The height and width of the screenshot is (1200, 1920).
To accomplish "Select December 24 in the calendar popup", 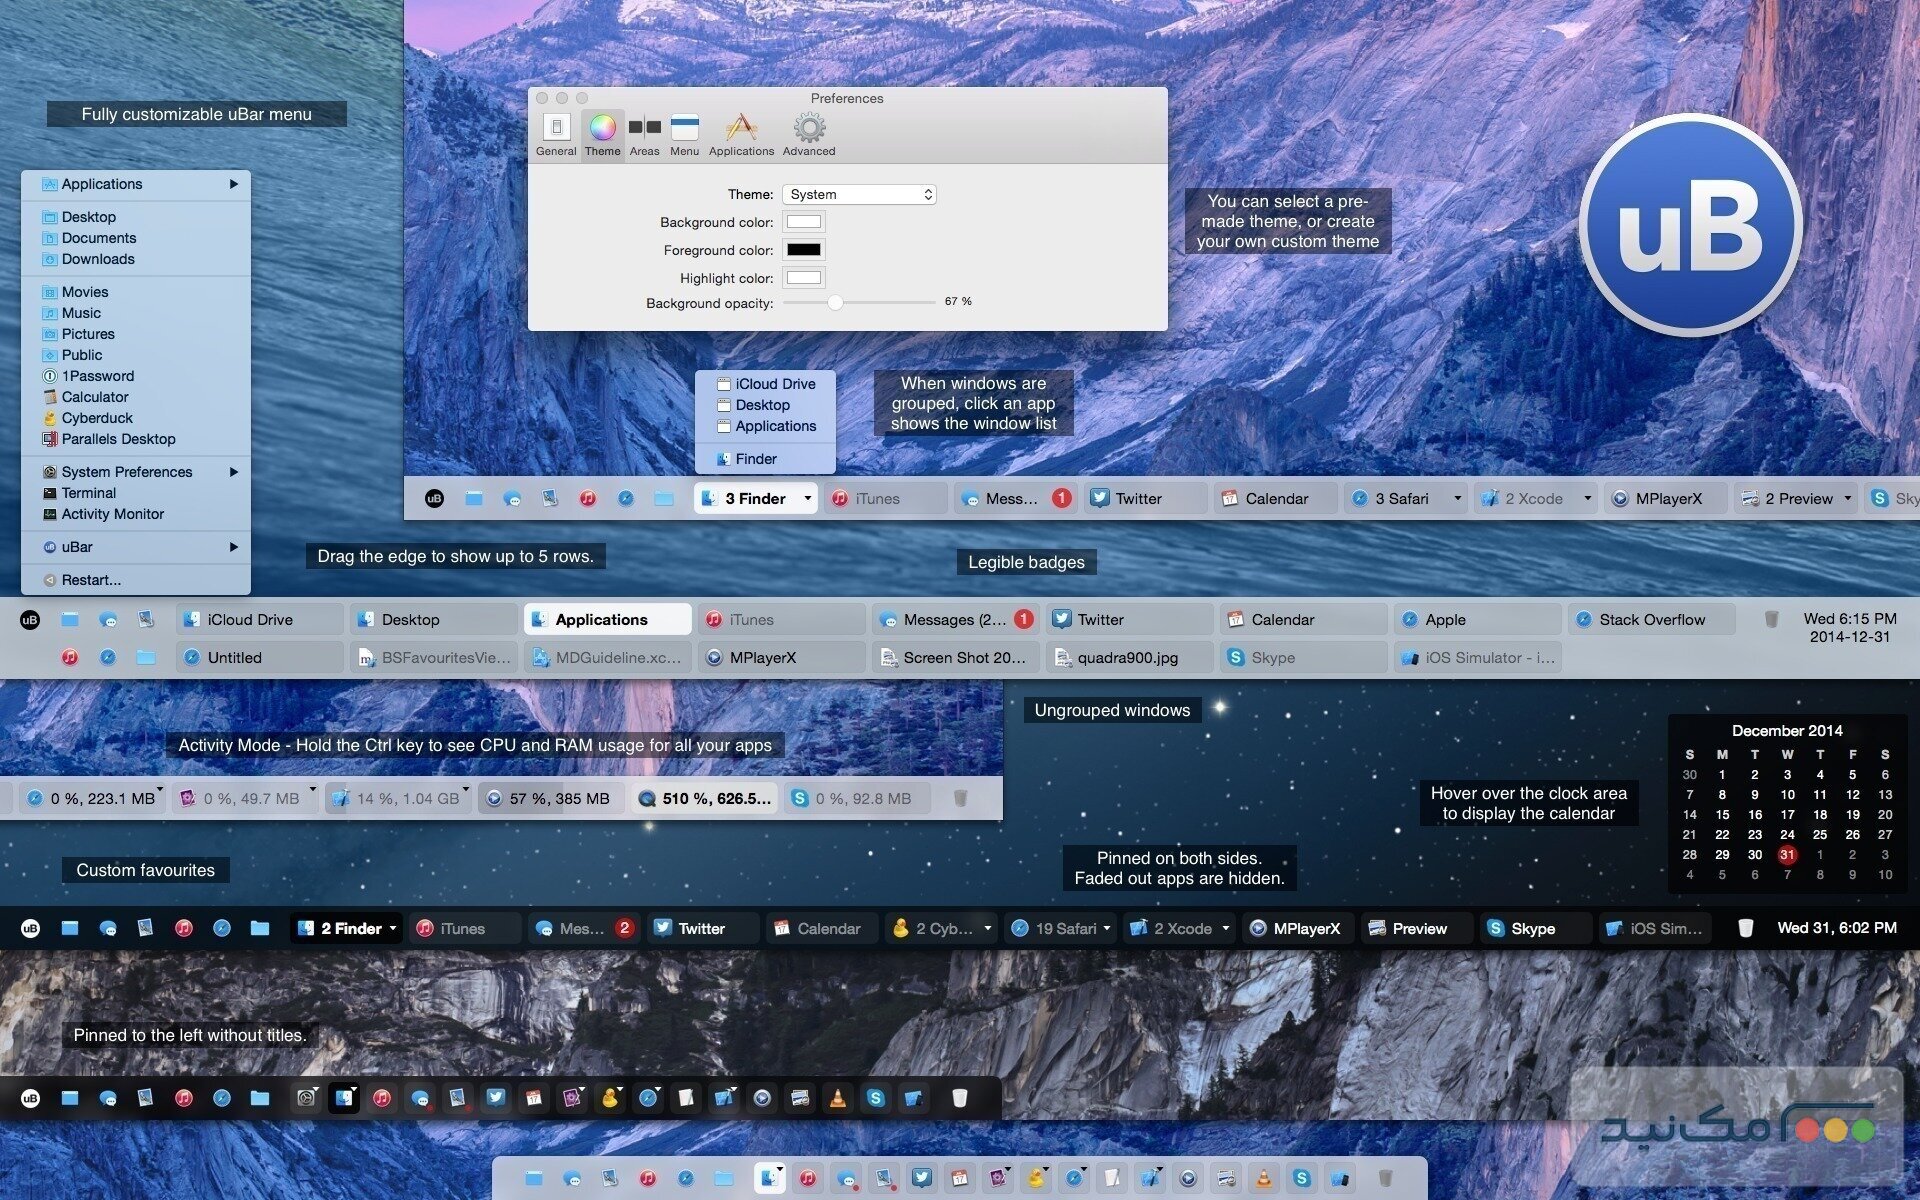I will pyautogui.click(x=1787, y=834).
